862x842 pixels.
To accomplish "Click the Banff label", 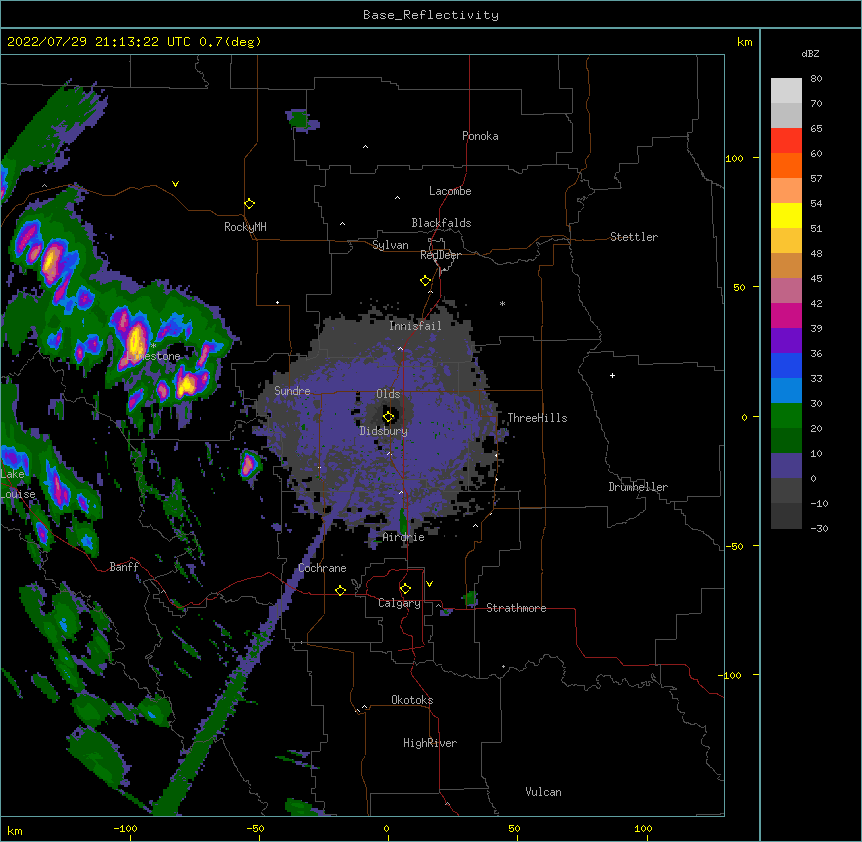I will 124,567.
